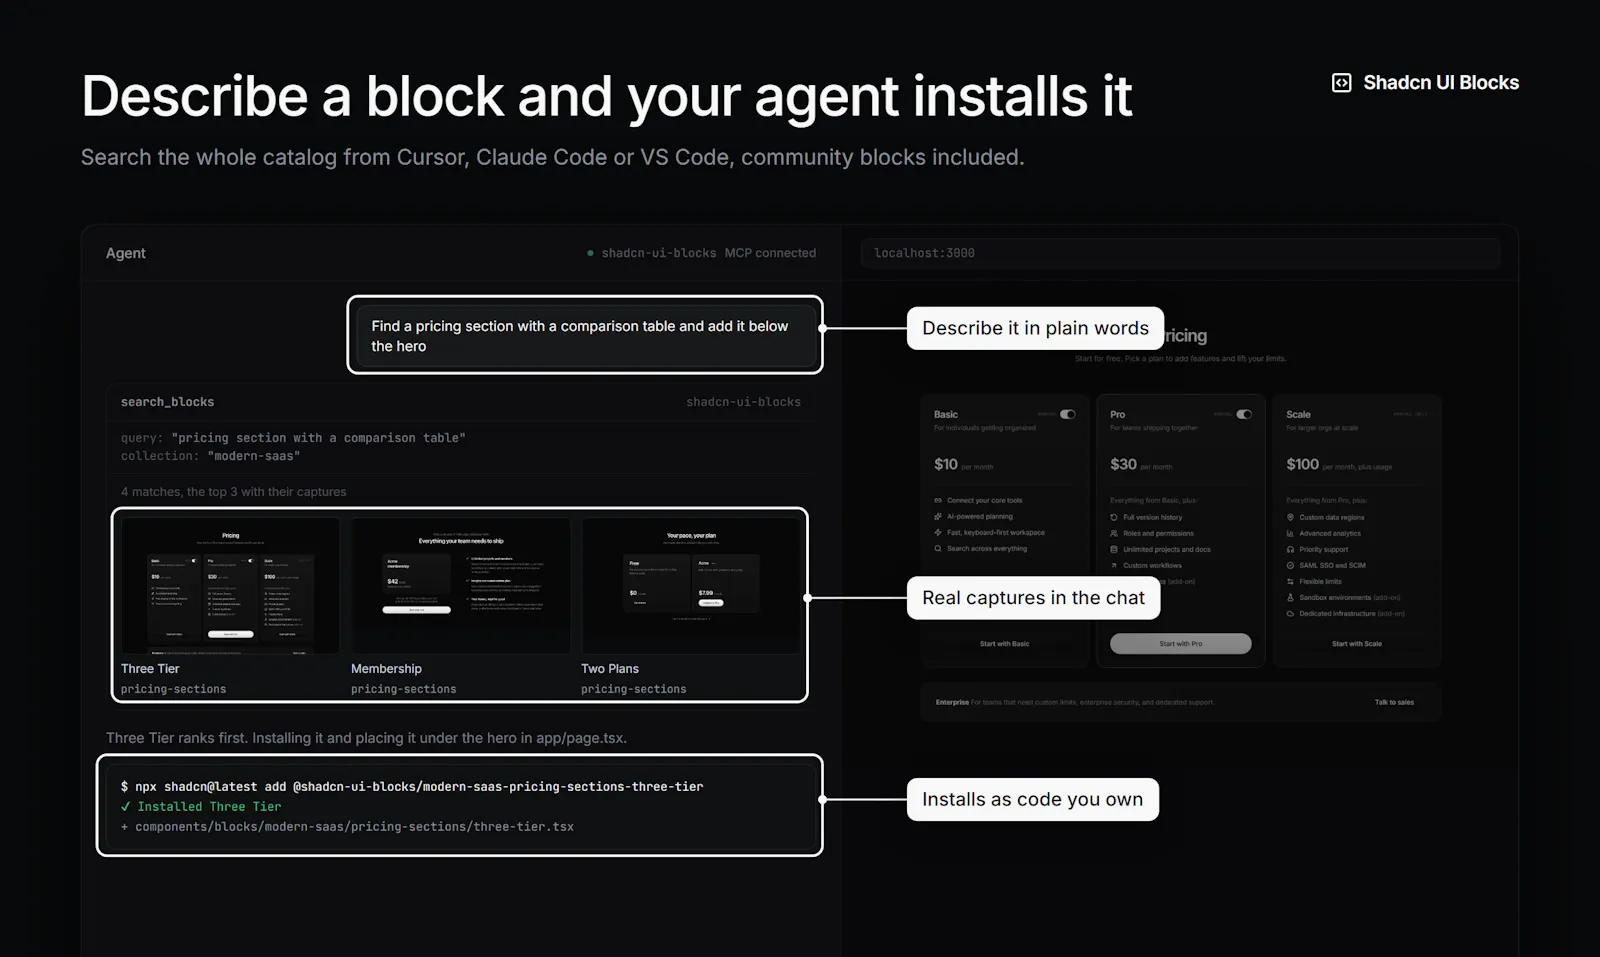Screen dimensions: 1600x957
Task: Click the lightning icon beside Fast, keyboard-first workspace
Action: [x=938, y=532]
